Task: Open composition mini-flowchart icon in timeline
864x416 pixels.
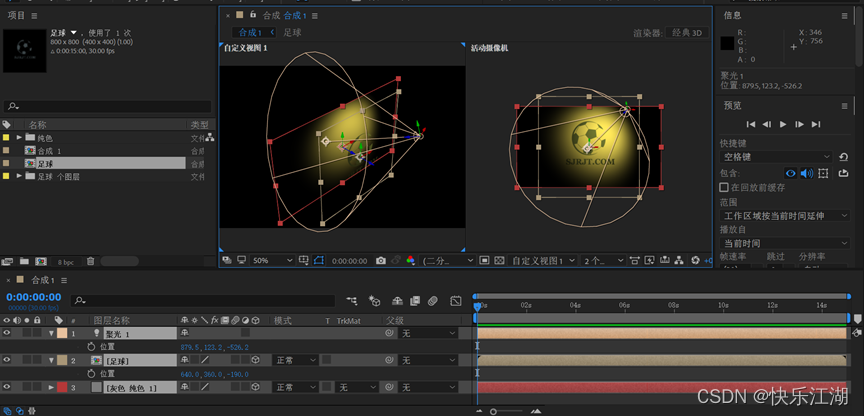Action: click(352, 301)
